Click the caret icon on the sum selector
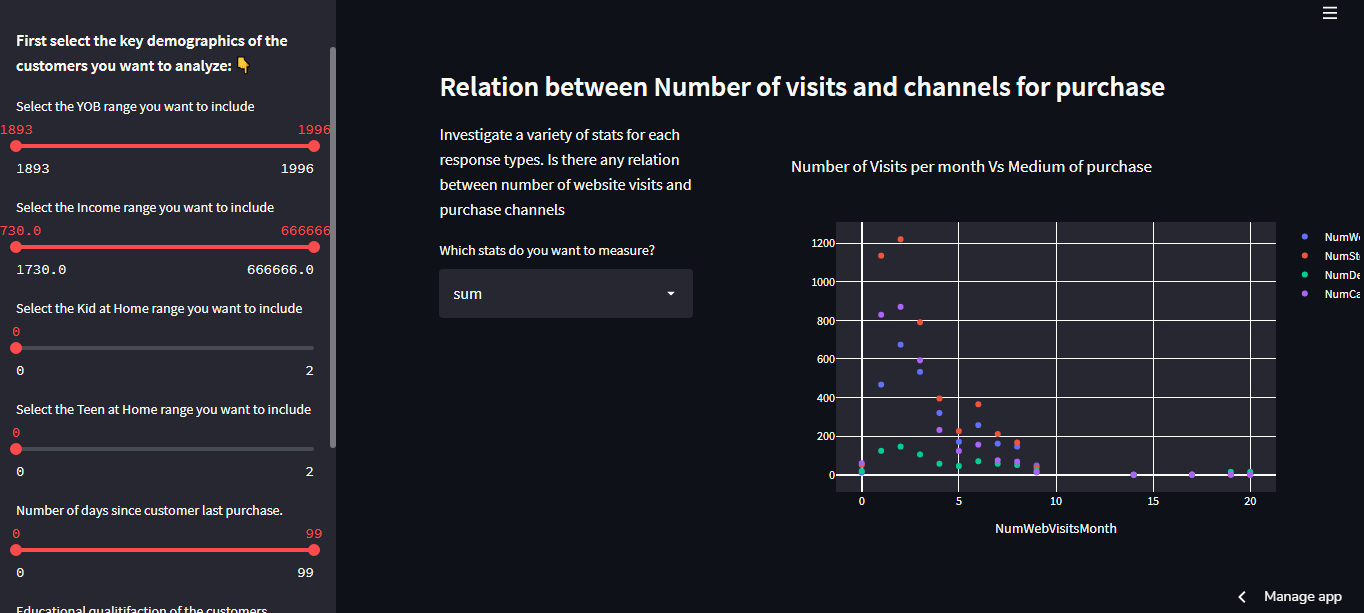The image size is (1364, 613). (670, 293)
